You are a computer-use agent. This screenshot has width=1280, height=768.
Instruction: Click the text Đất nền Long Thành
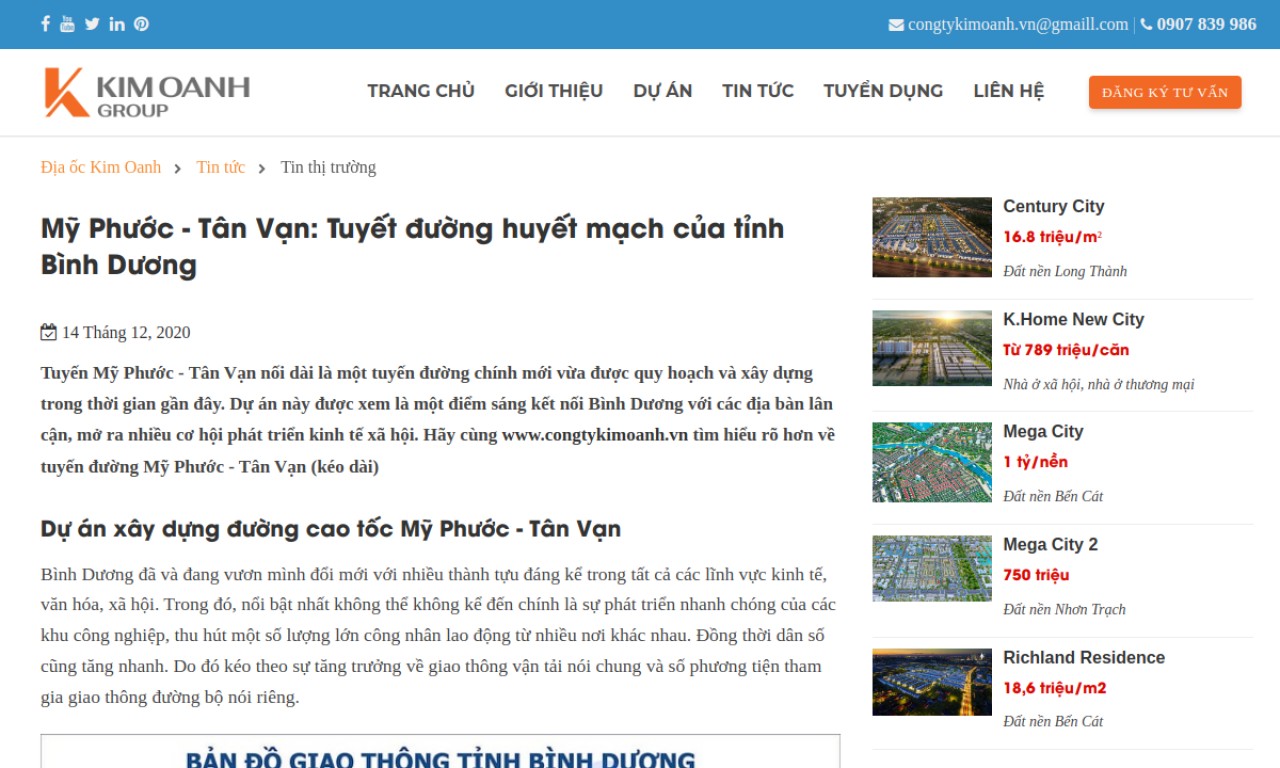[x=1065, y=271]
